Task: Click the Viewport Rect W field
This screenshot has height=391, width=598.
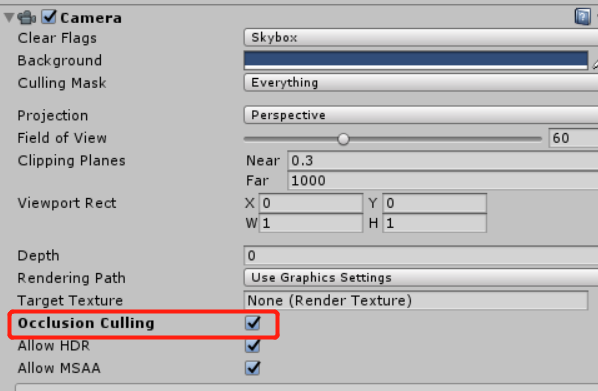Action: 311,223
